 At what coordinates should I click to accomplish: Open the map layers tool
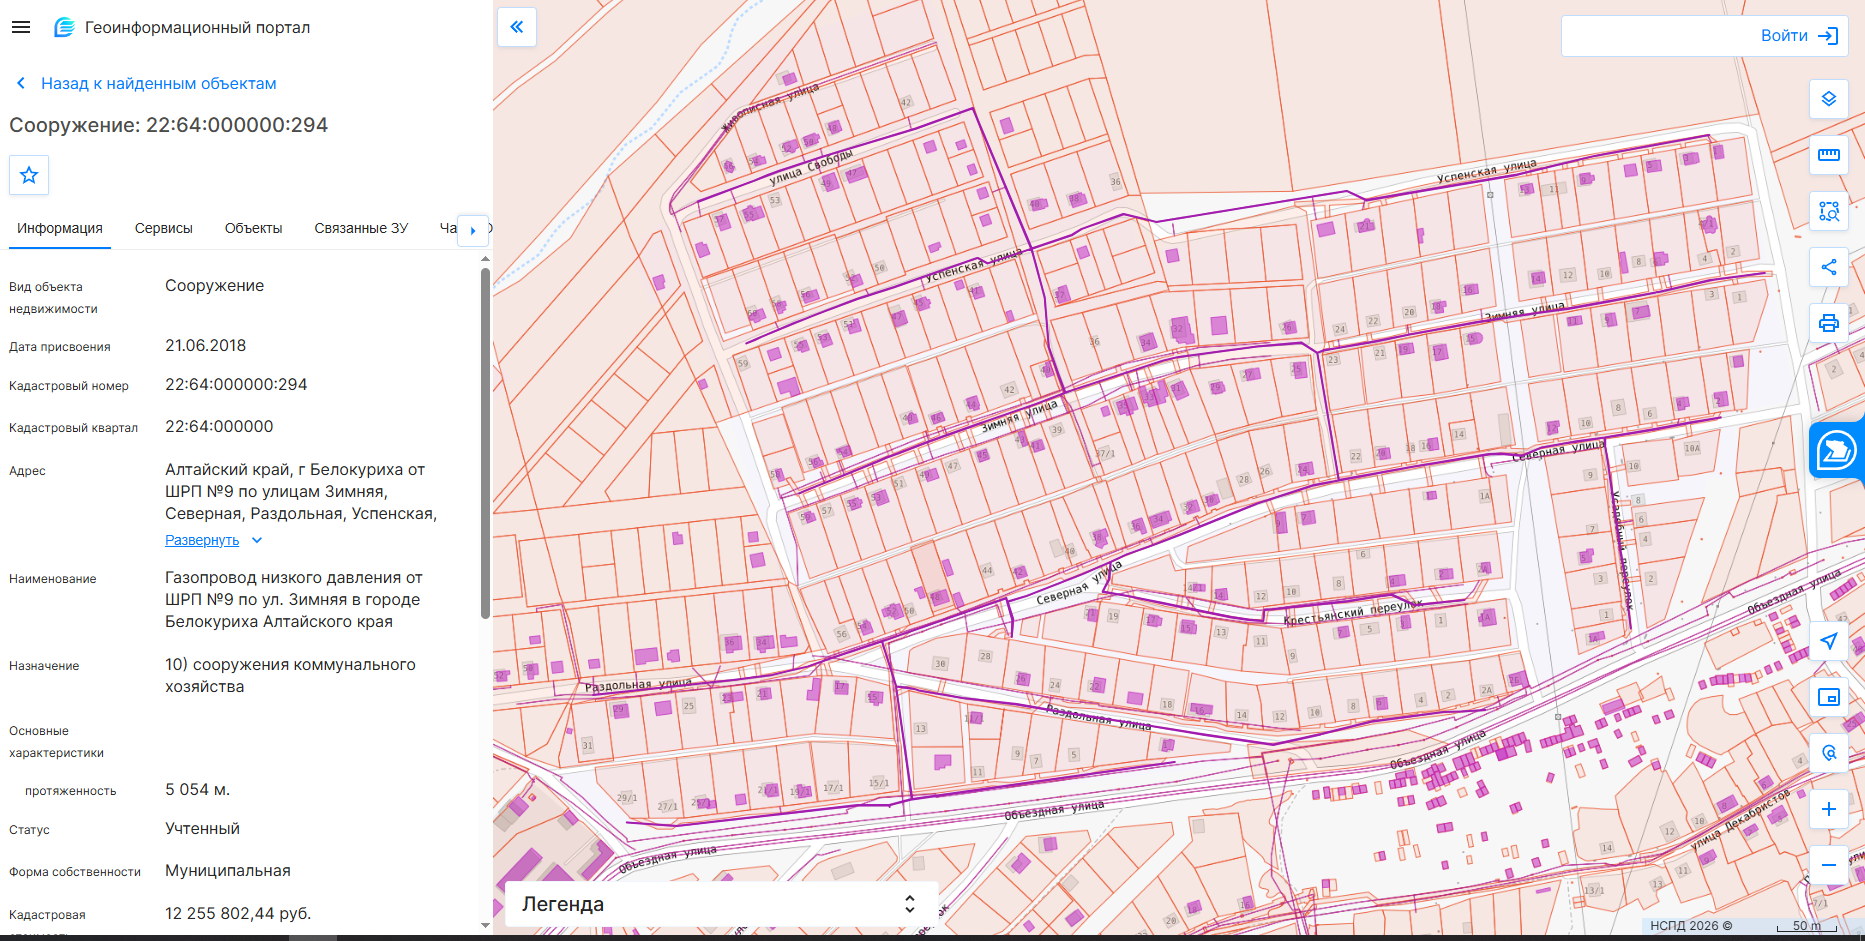point(1829,99)
